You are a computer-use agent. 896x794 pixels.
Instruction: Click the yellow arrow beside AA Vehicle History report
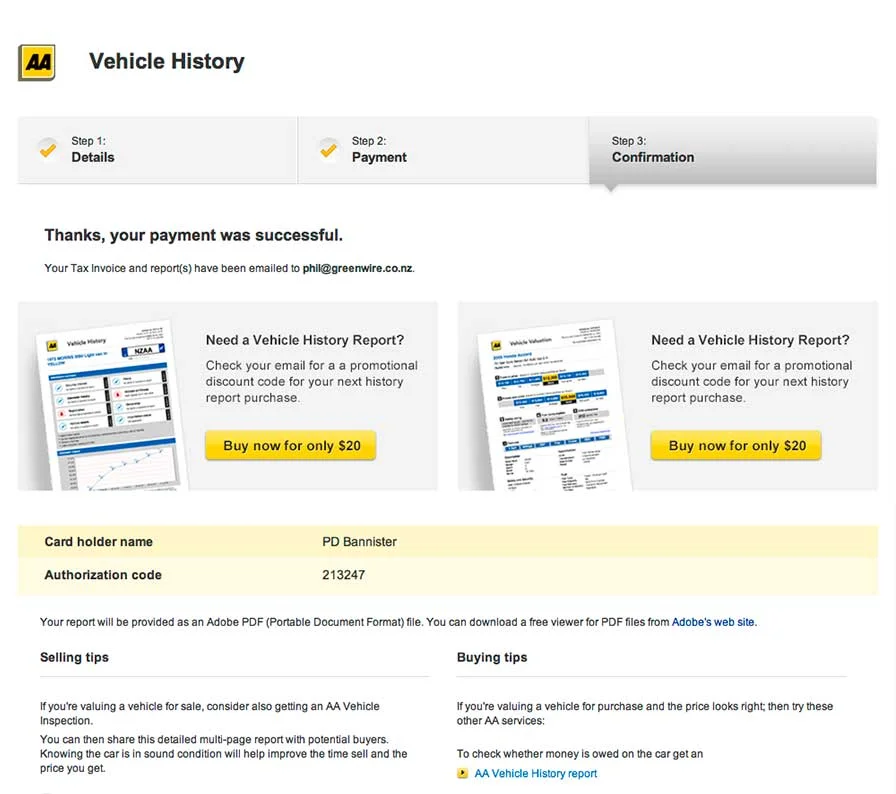click(462, 773)
